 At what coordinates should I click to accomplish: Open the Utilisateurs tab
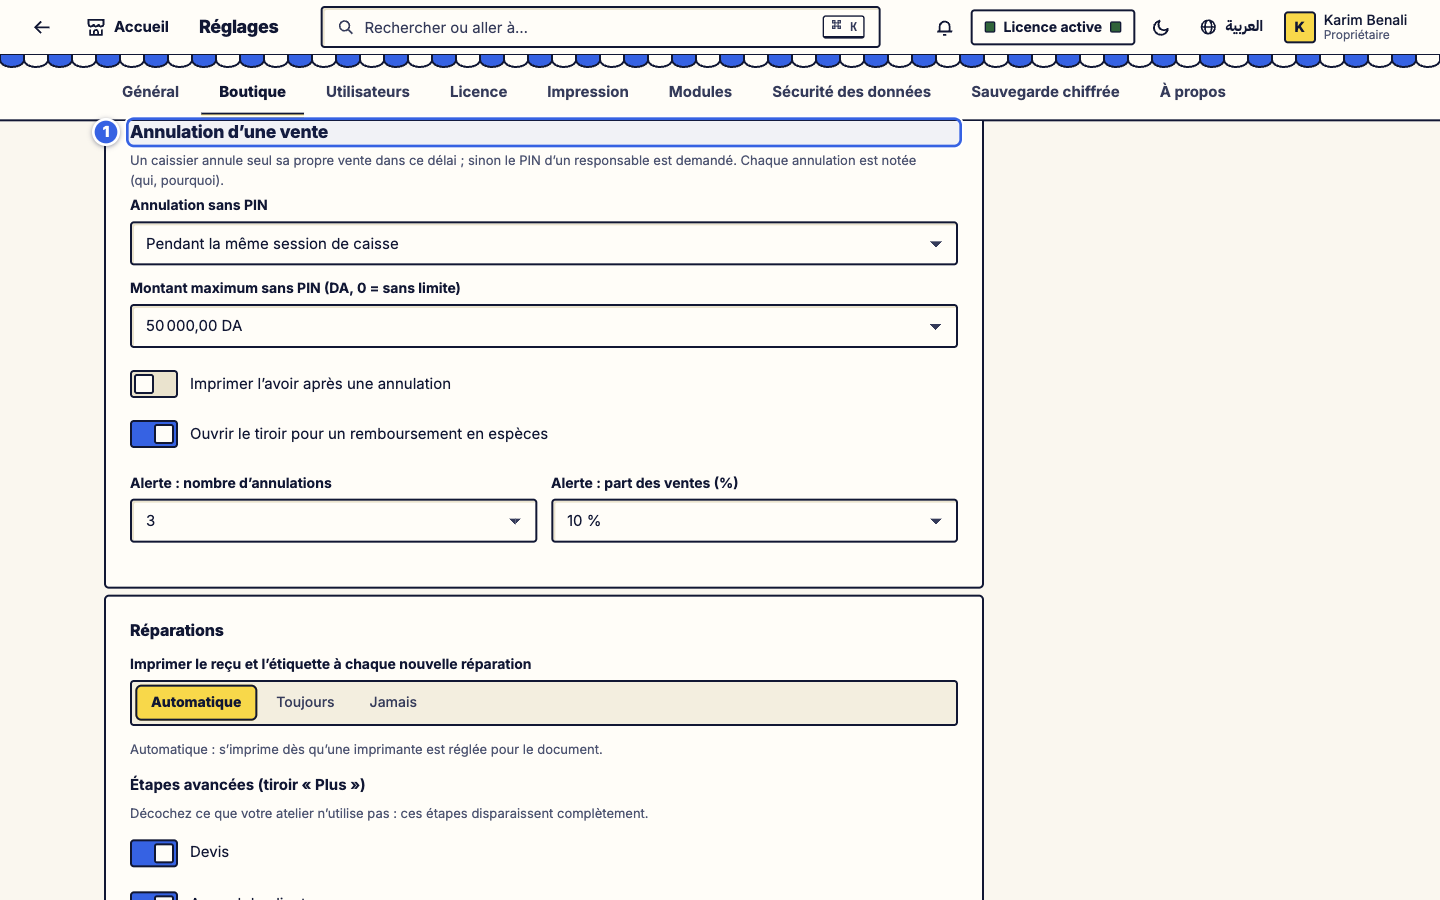point(368,92)
